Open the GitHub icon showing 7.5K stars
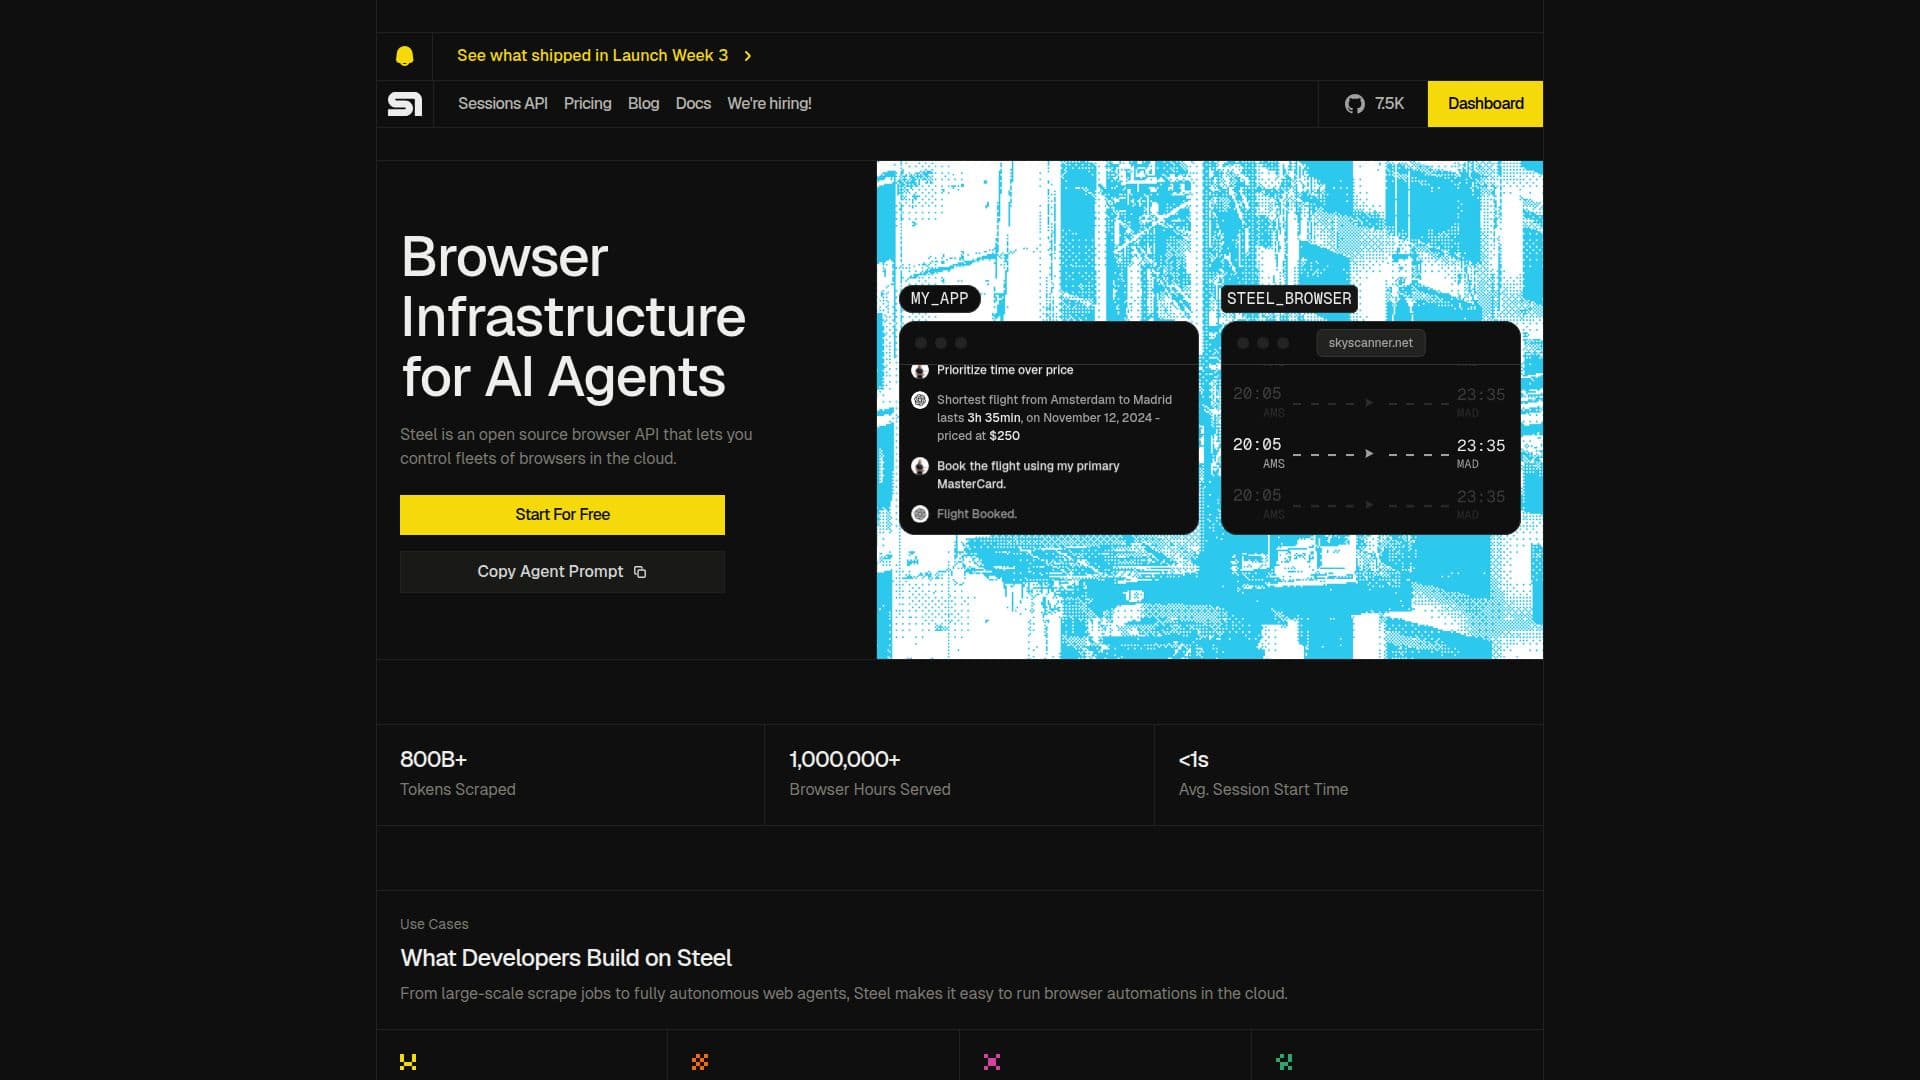This screenshot has width=1920, height=1080. pyautogui.click(x=1354, y=104)
